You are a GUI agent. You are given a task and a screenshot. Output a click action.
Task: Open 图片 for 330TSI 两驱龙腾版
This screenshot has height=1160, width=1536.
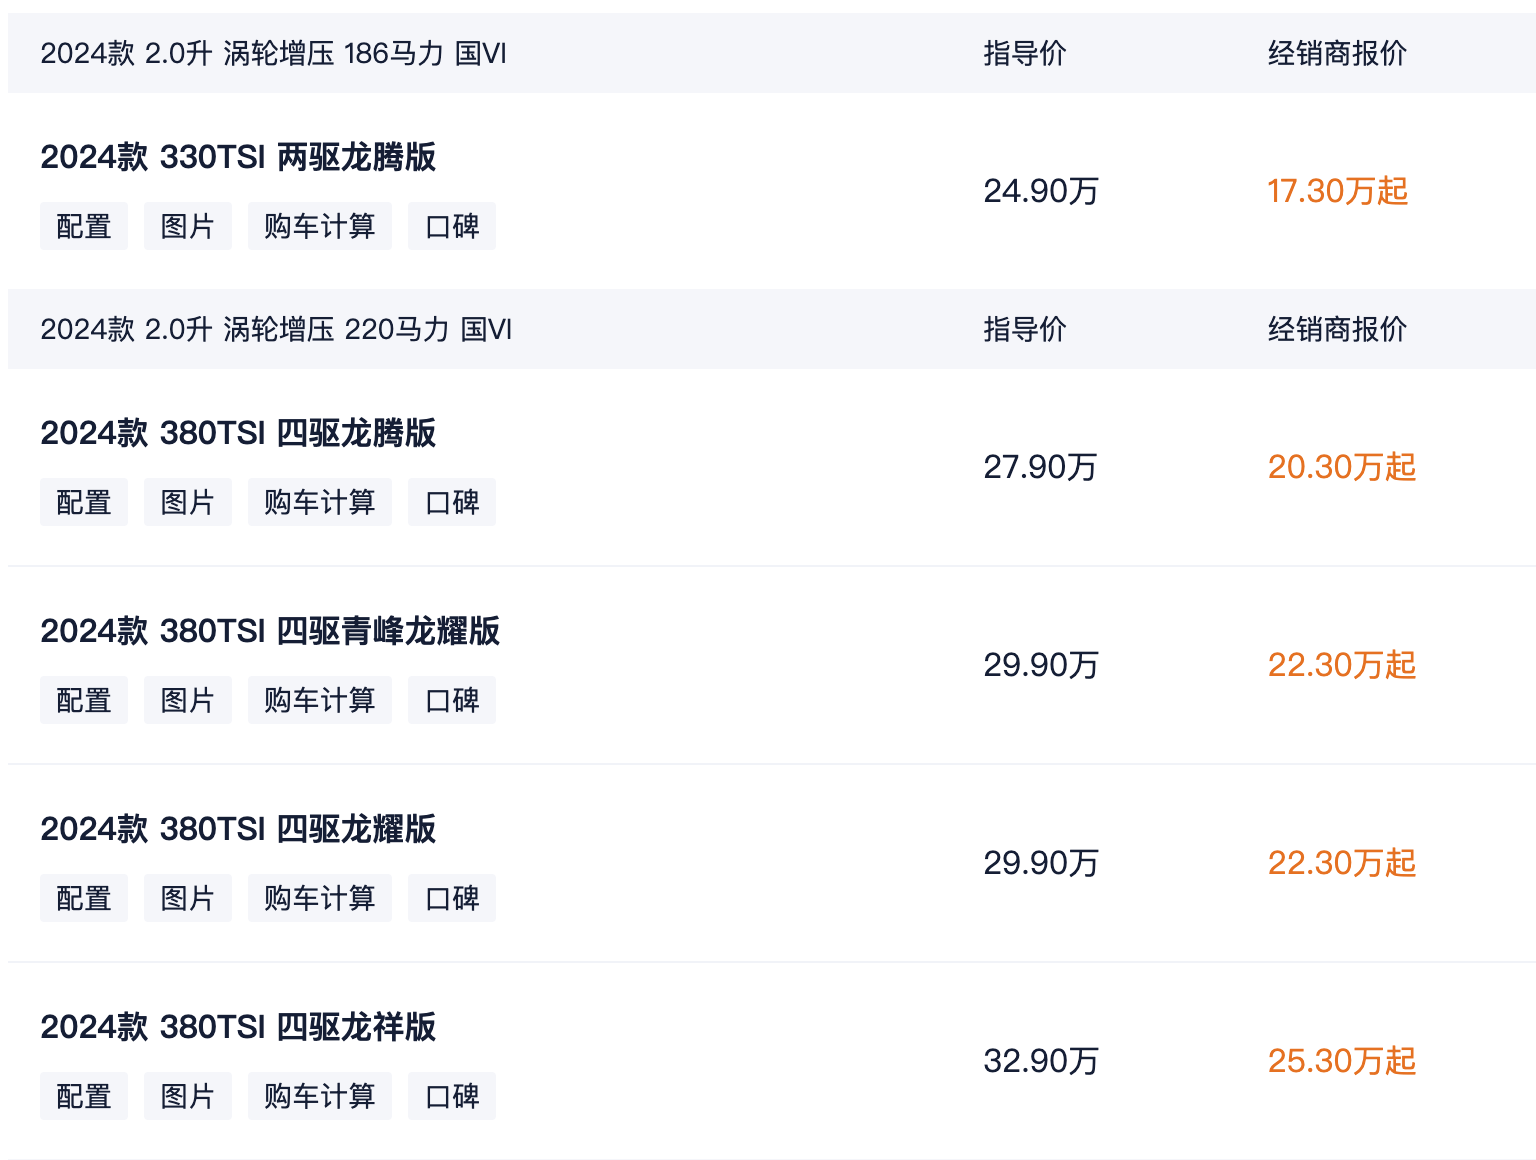188,226
